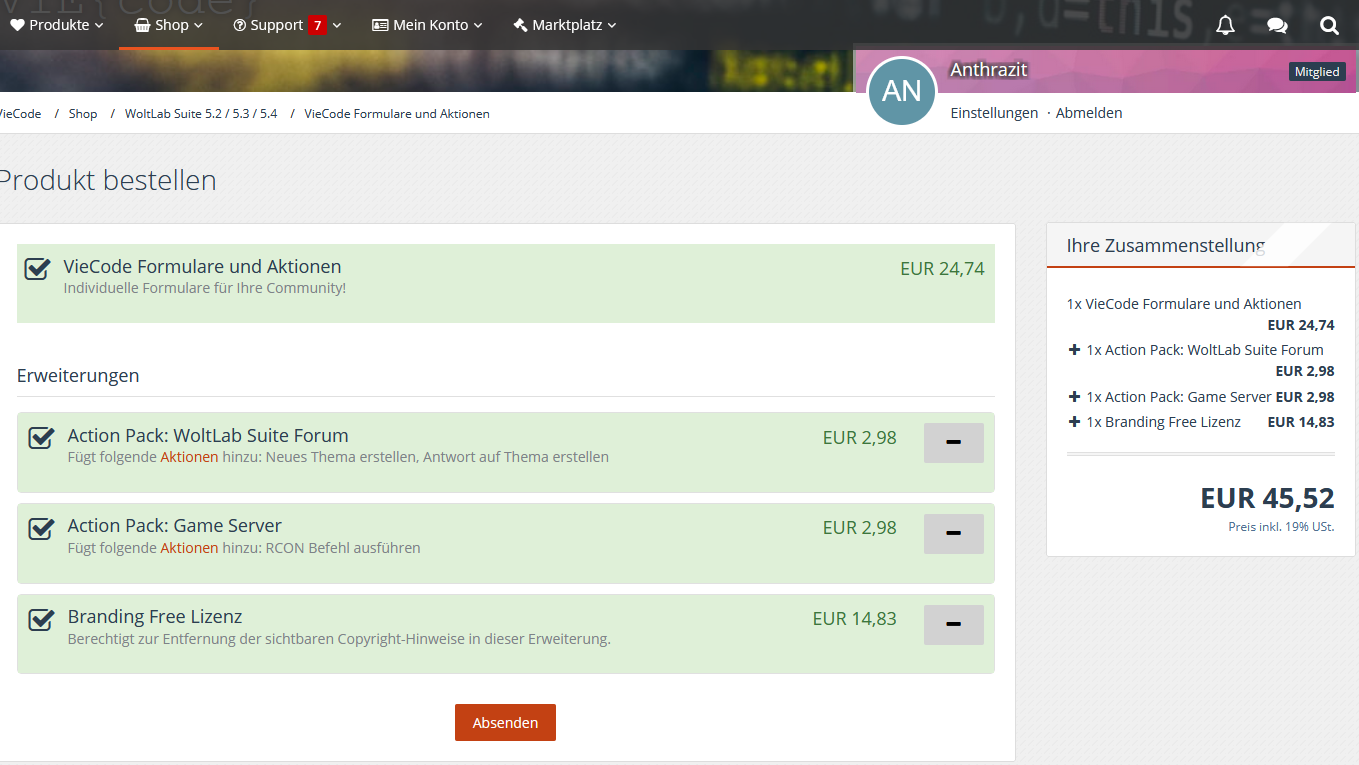
Task: Expand the Marktplatz dropdown menu
Action: (x=564, y=25)
